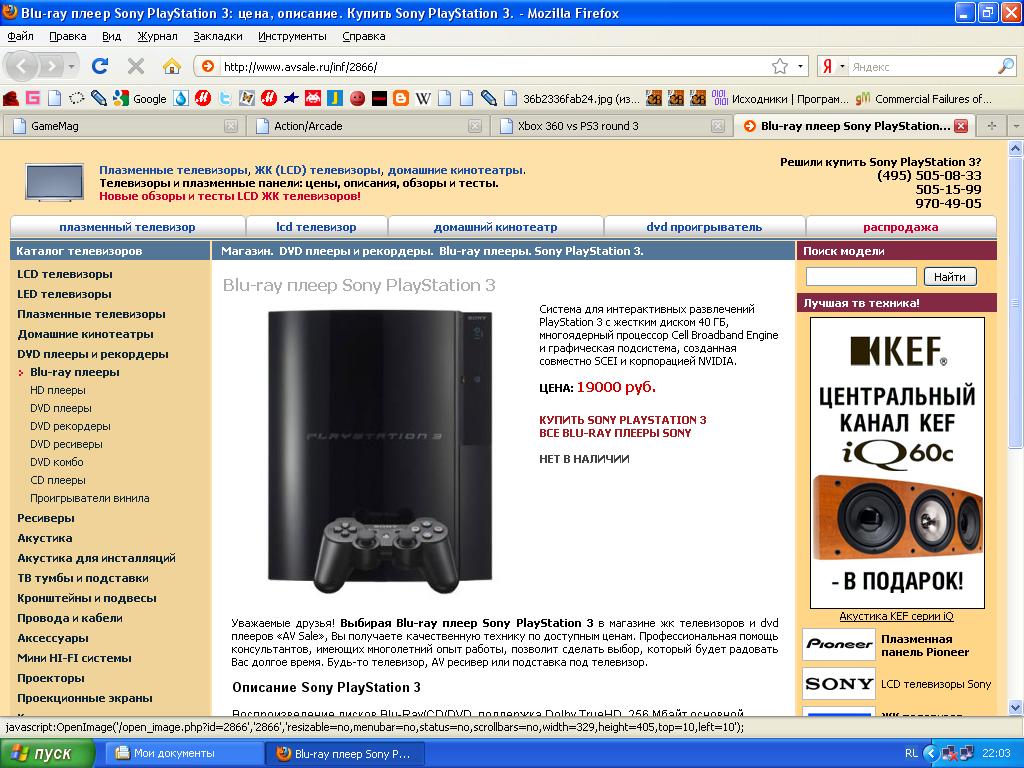The image size is (1024, 768).
Task: Switch to the Xbox 360 vs PS3 tab
Action: (x=578, y=126)
